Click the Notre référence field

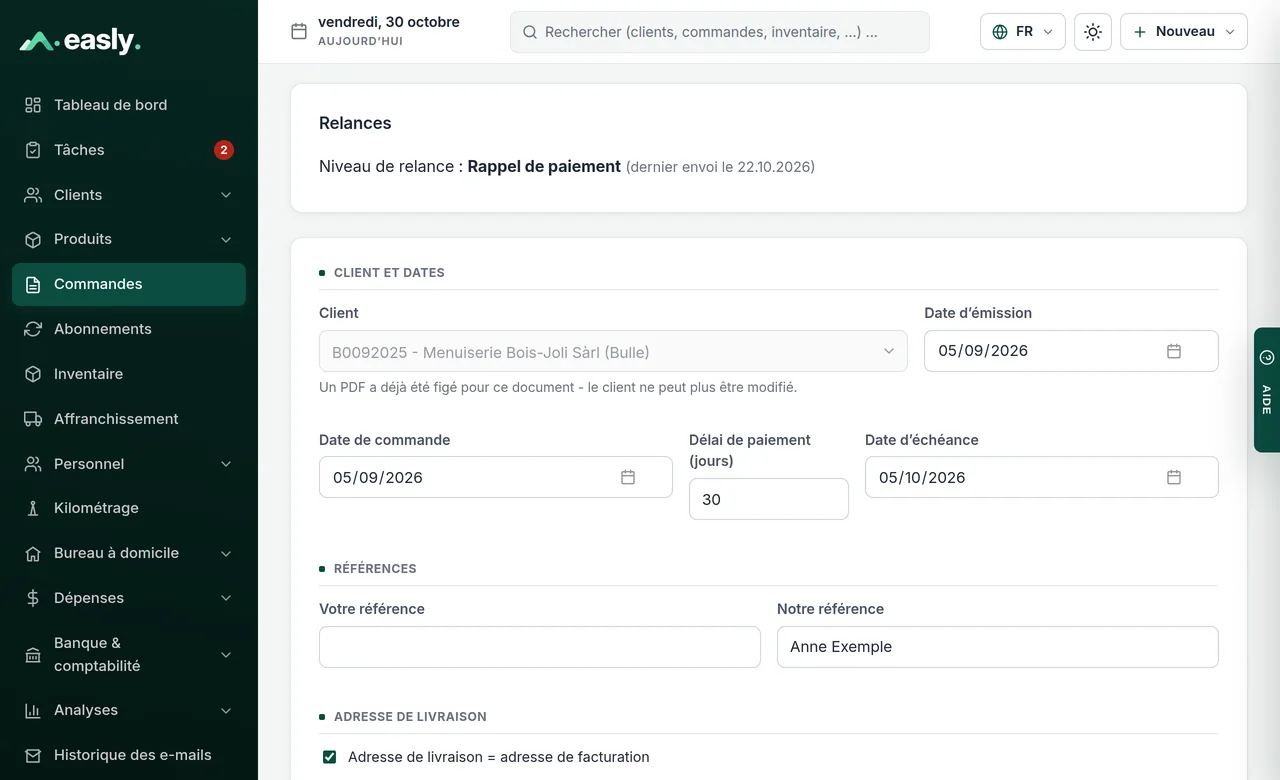tap(998, 647)
